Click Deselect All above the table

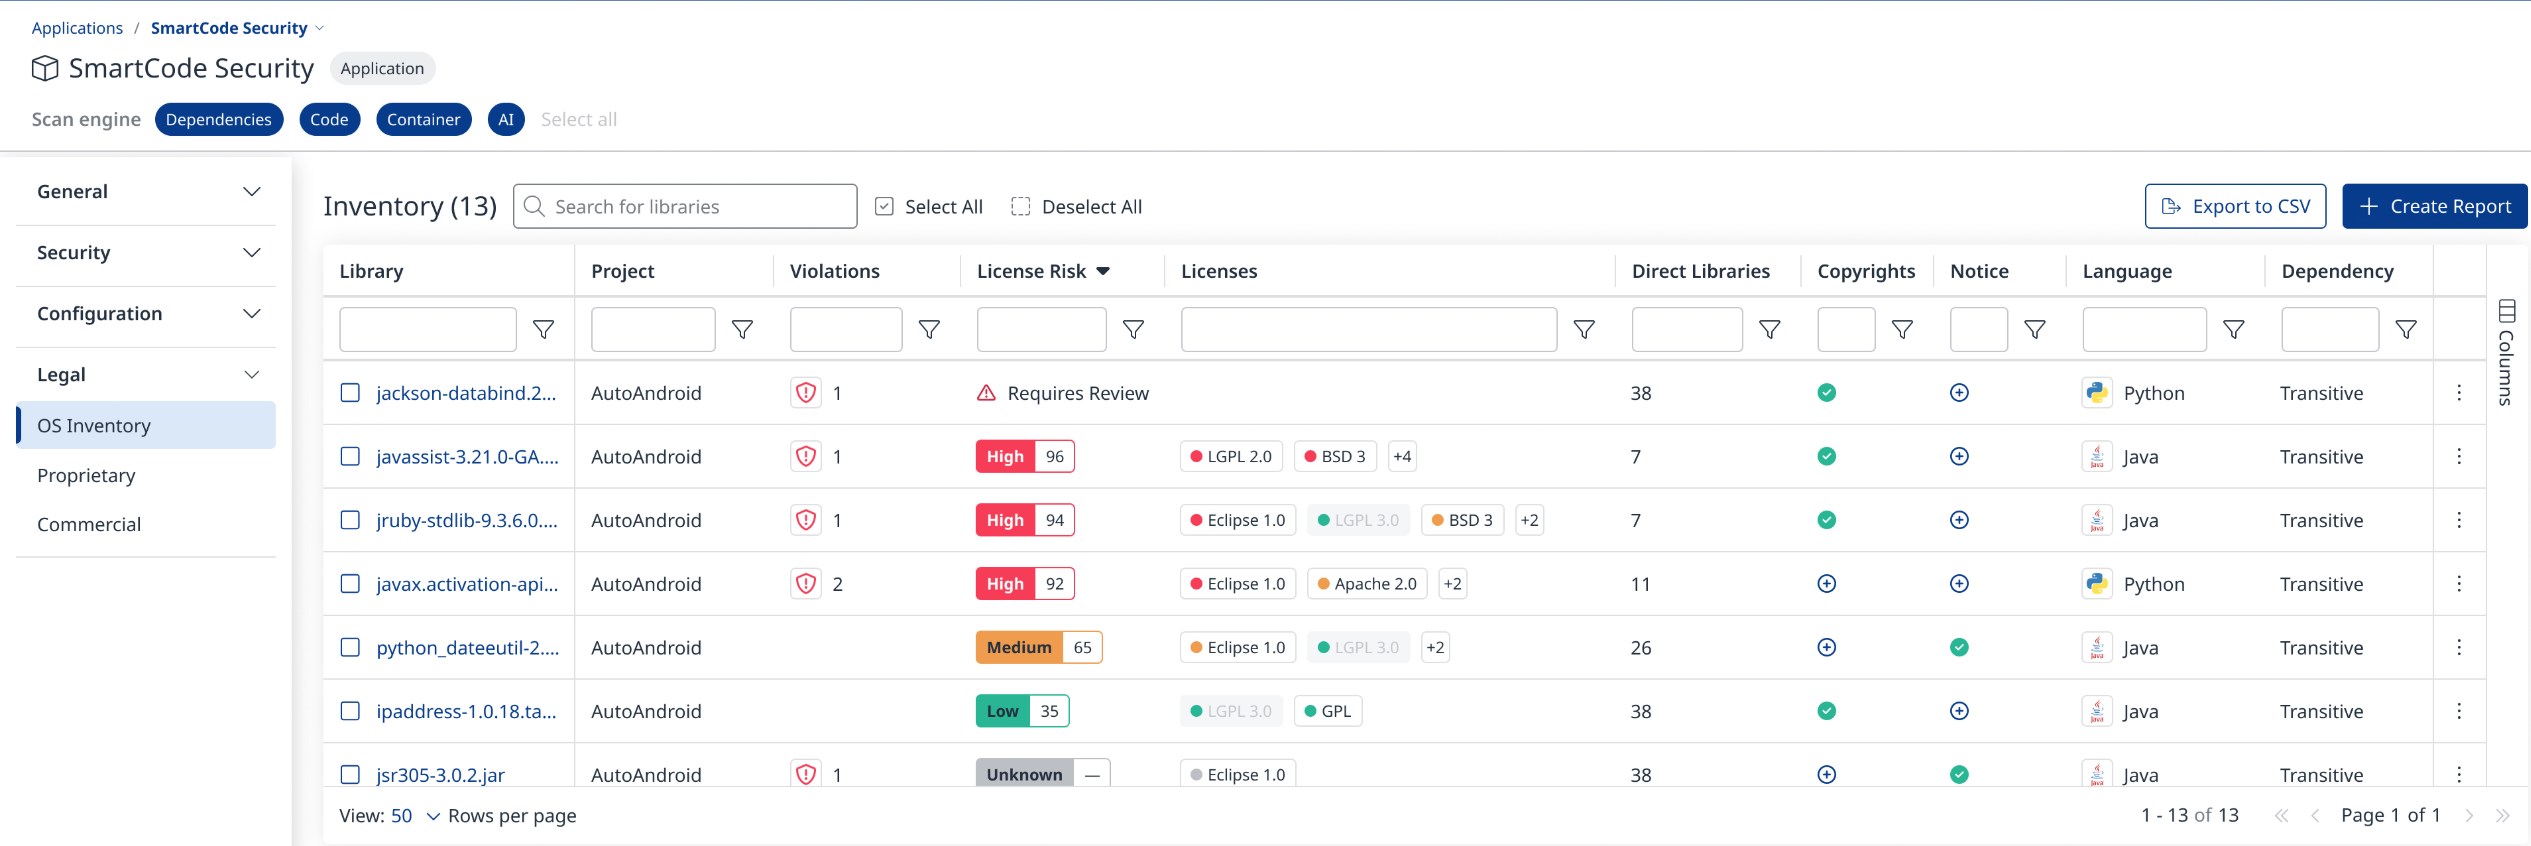click(1076, 206)
